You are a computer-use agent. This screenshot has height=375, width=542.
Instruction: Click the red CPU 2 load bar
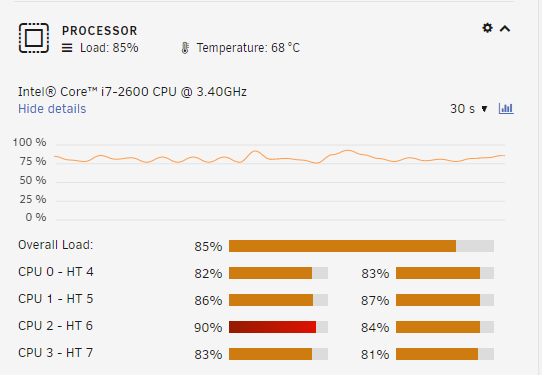click(278, 327)
